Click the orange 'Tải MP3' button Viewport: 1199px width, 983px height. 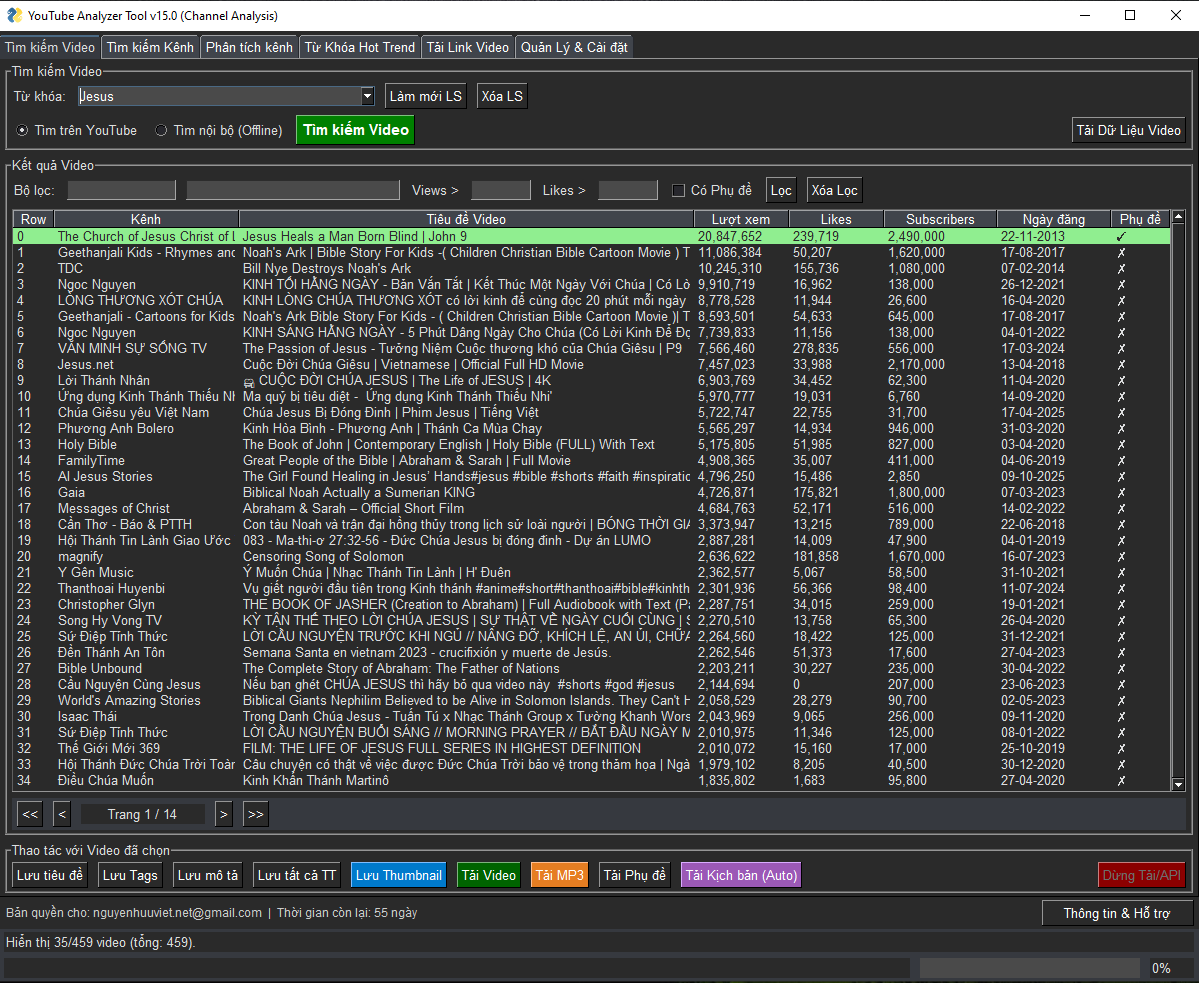coord(560,875)
